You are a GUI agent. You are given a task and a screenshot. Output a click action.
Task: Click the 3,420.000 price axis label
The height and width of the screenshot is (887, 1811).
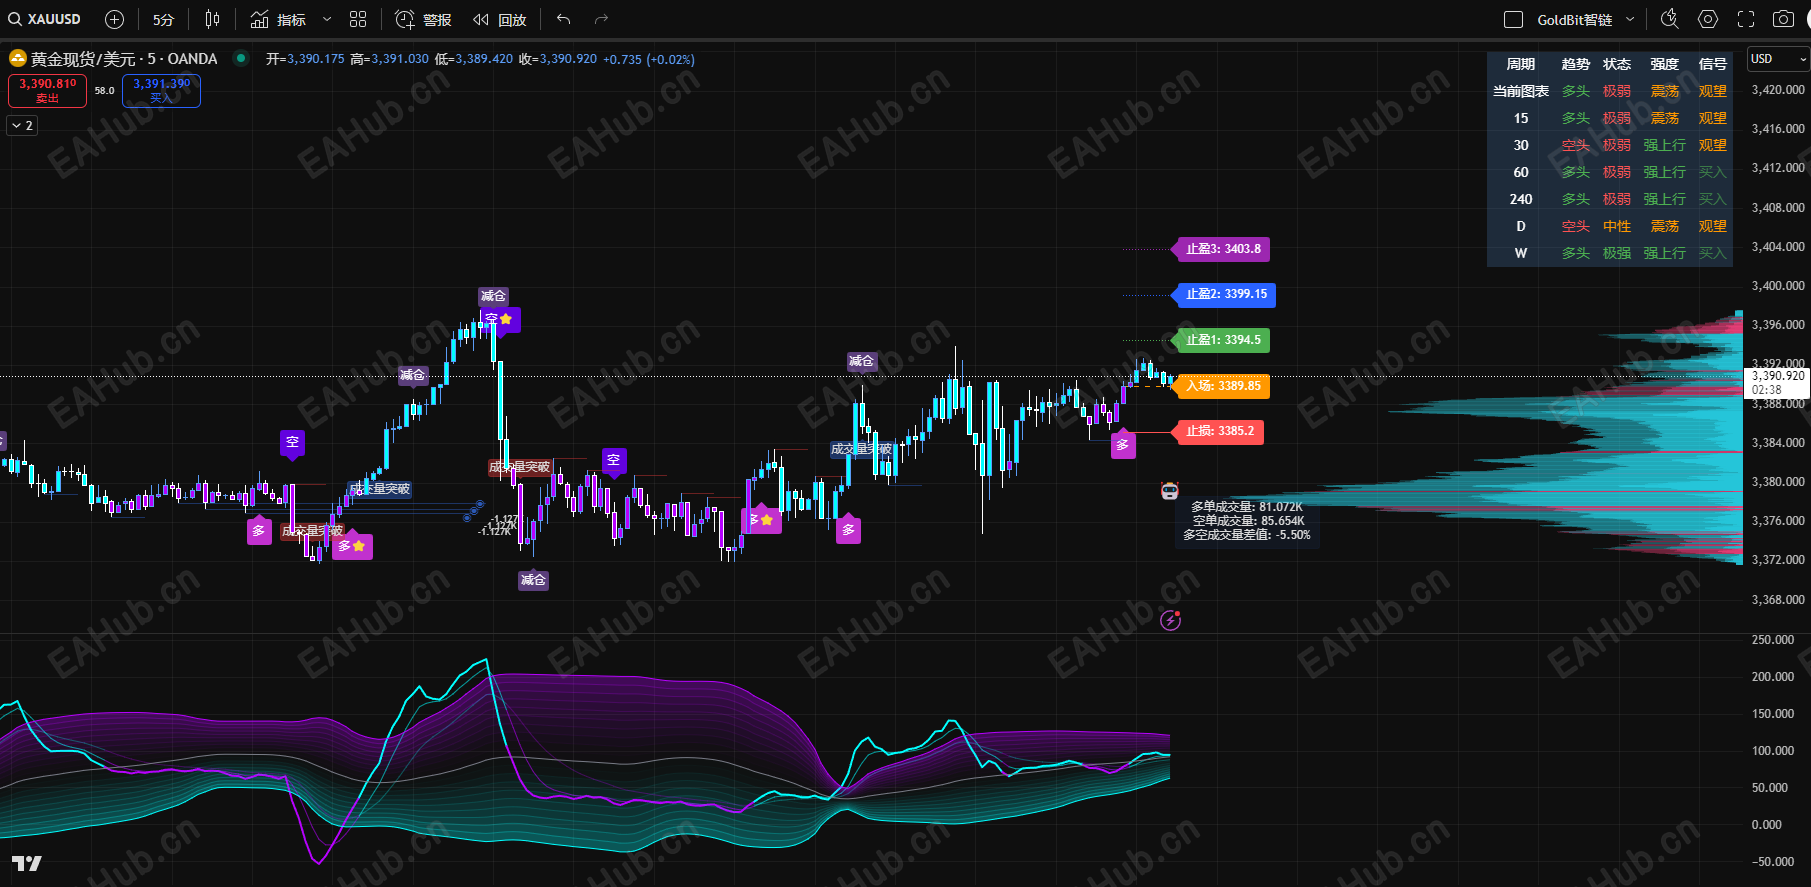(x=1778, y=89)
